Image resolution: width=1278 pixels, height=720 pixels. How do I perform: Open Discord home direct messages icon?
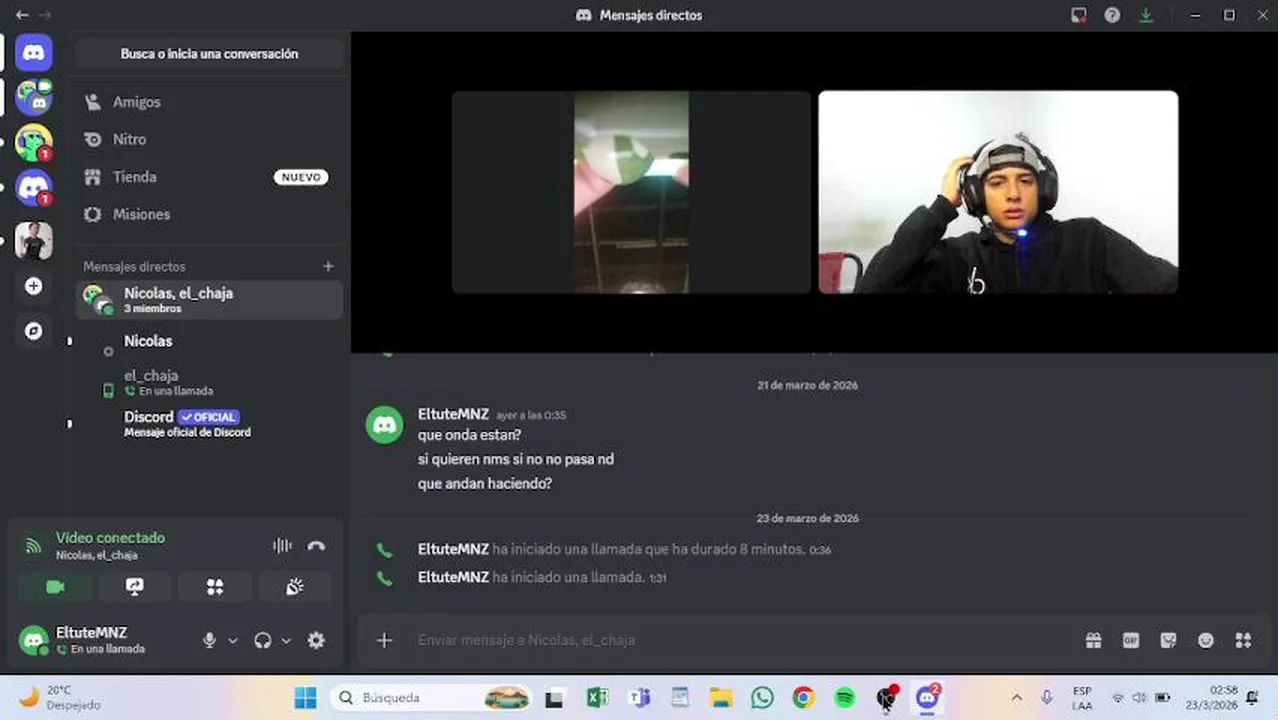34,53
